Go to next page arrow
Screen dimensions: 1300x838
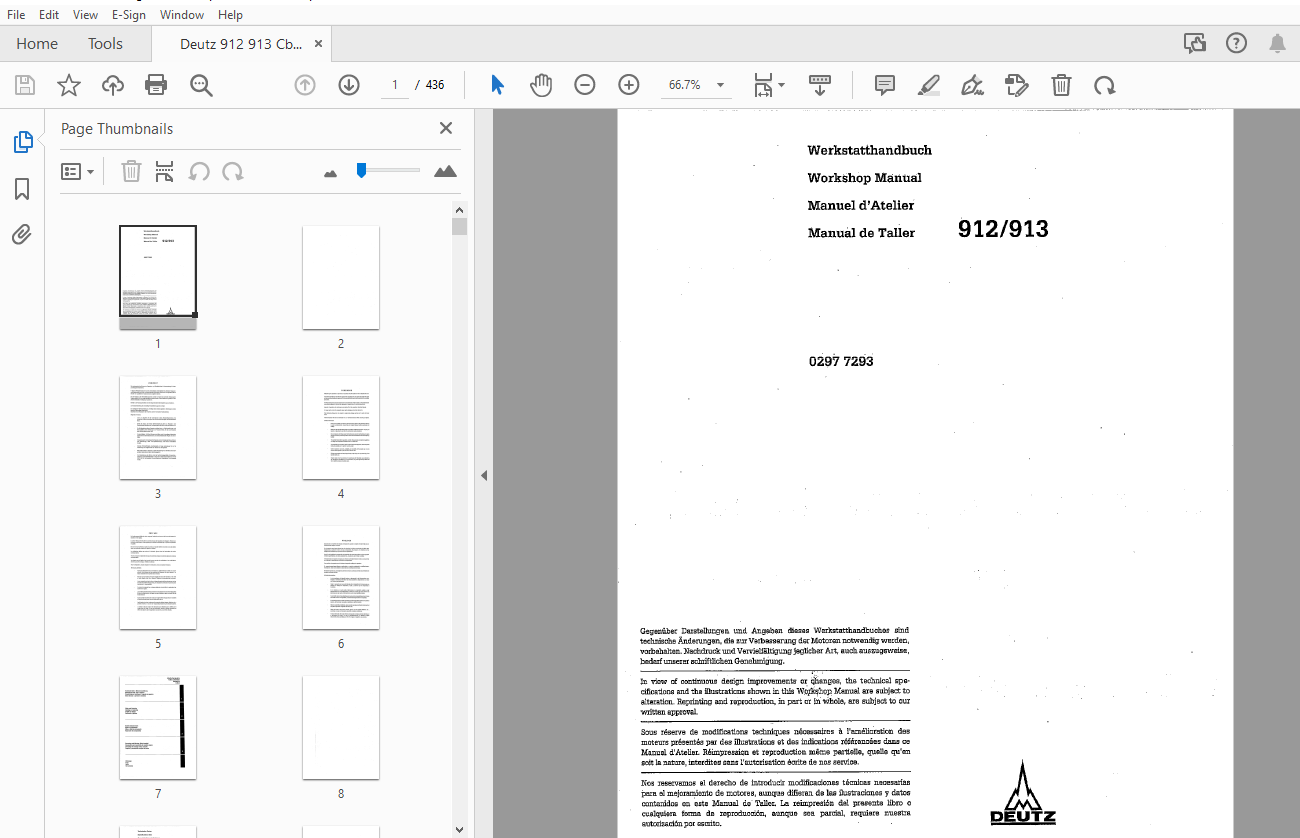tap(349, 85)
